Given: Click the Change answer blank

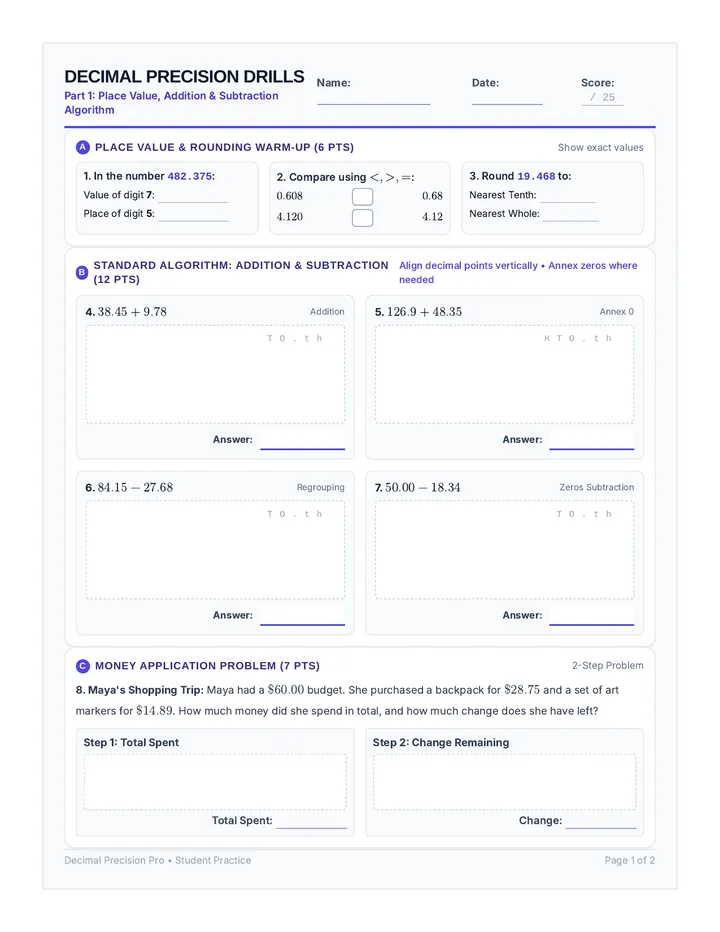Looking at the screenshot, I should pos(601,821).
